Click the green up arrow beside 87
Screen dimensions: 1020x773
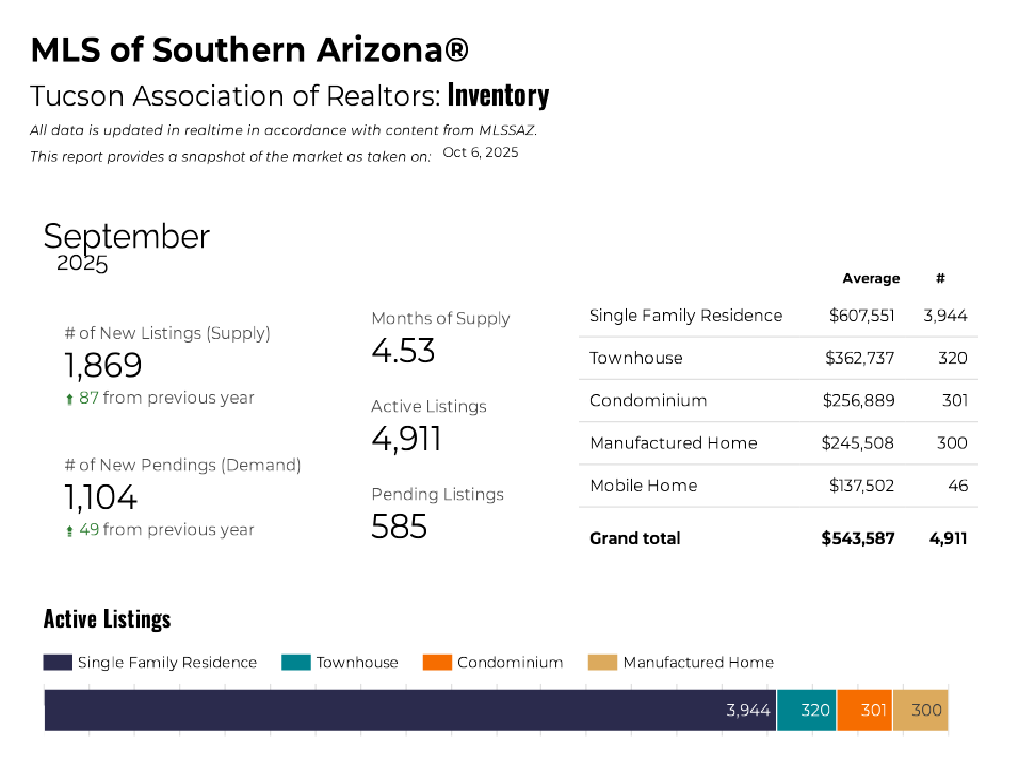coord(69,399)
